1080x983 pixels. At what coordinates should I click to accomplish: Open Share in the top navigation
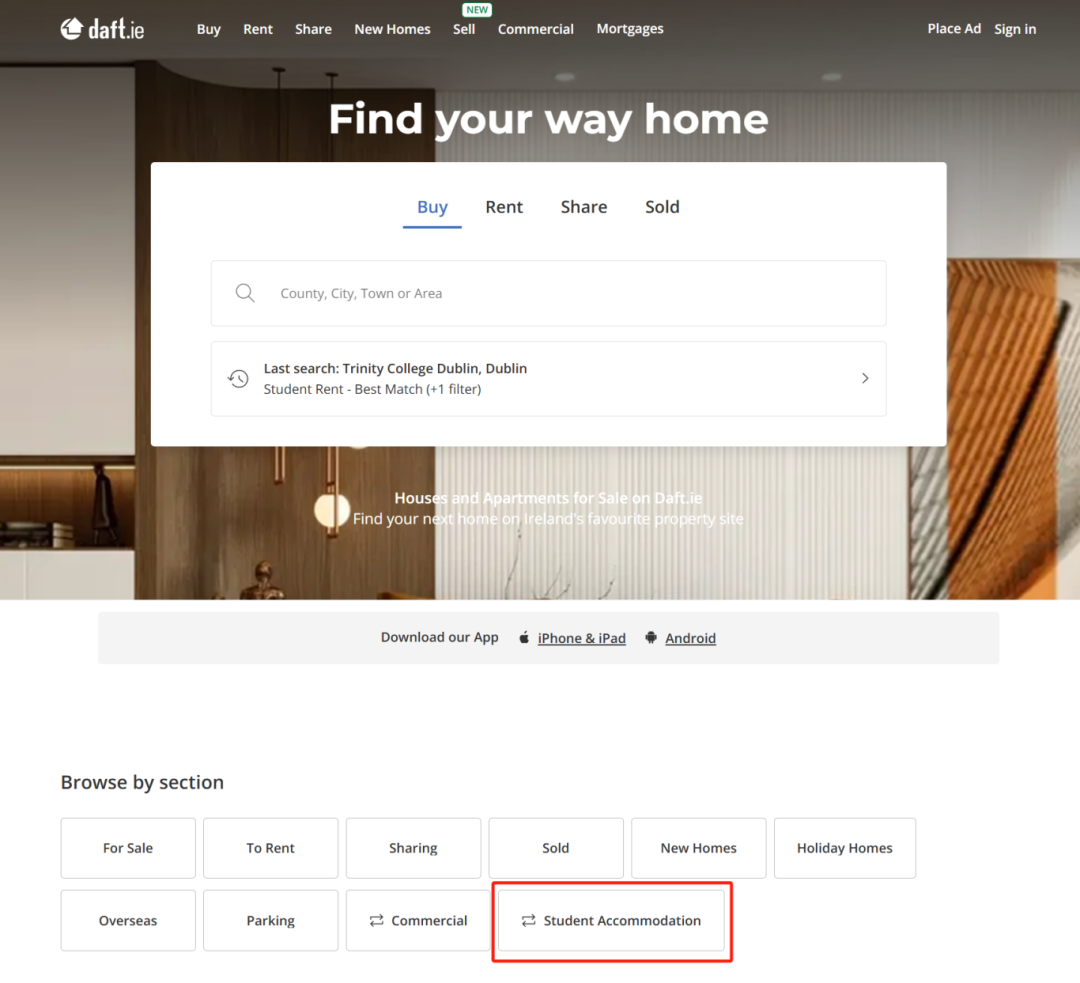[x=313, y=29]
